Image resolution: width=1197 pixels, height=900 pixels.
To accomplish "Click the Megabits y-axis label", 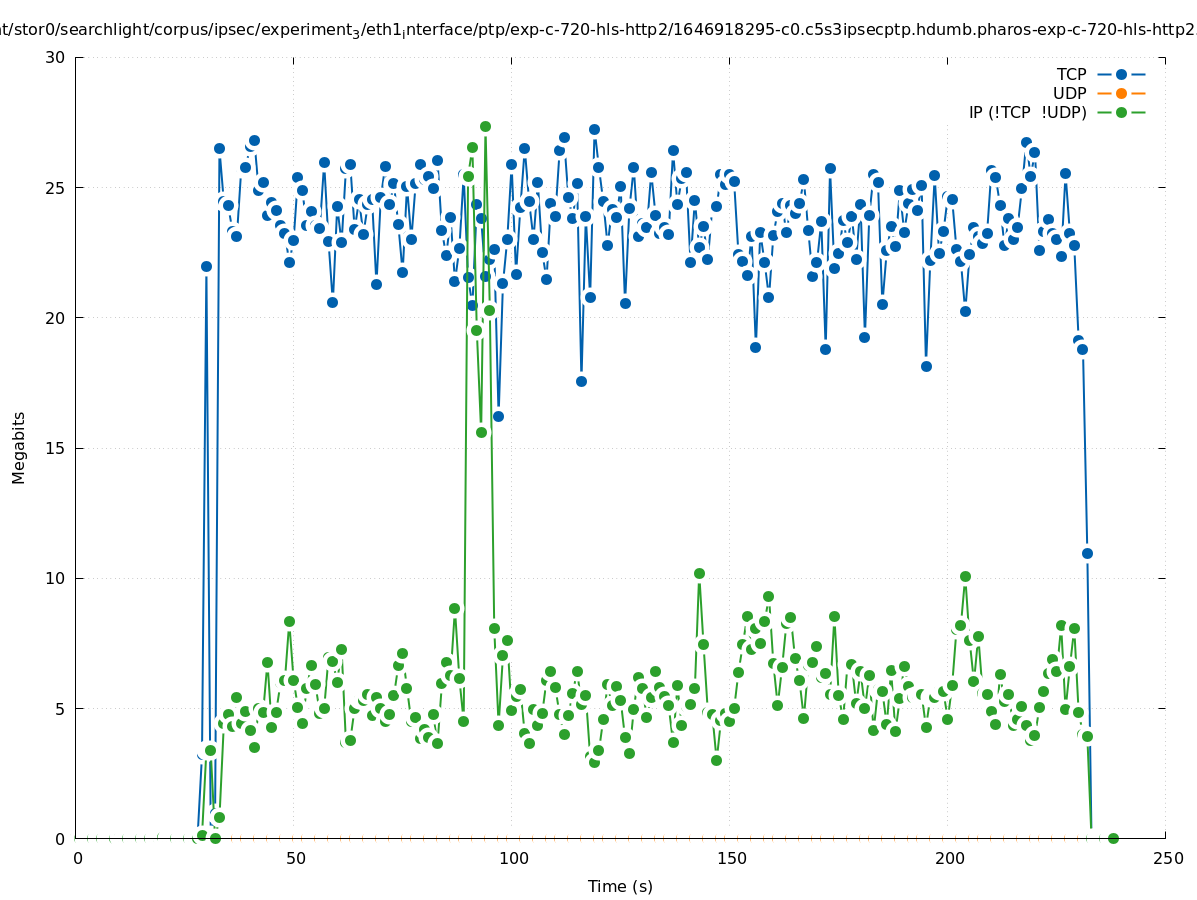I will click(19, 447).
